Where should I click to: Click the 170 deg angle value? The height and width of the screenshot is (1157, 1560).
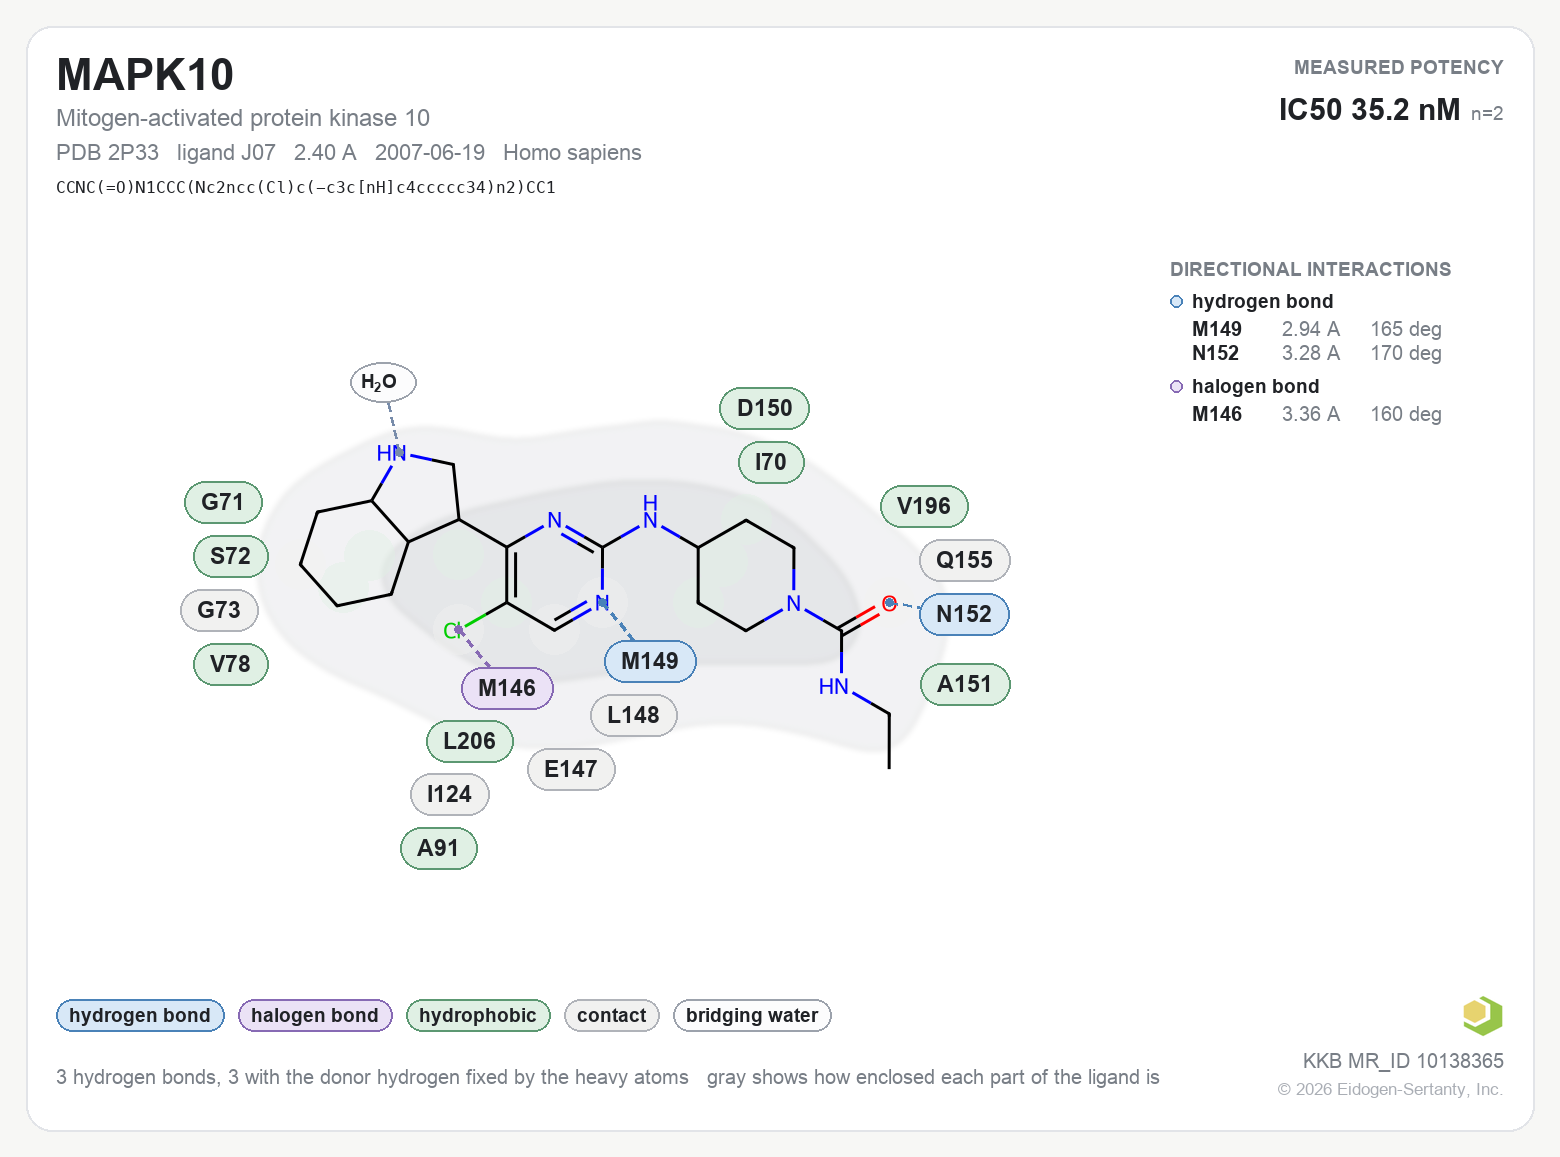point(1406,353)
